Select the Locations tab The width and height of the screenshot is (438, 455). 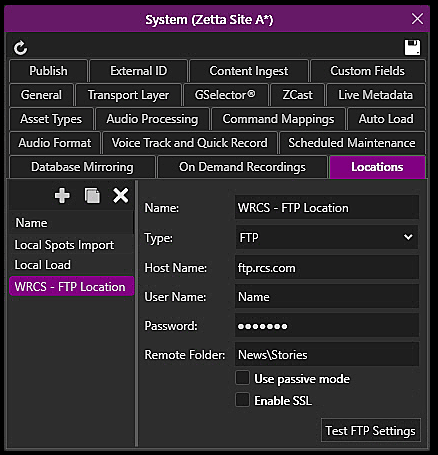tap(377, 167)
